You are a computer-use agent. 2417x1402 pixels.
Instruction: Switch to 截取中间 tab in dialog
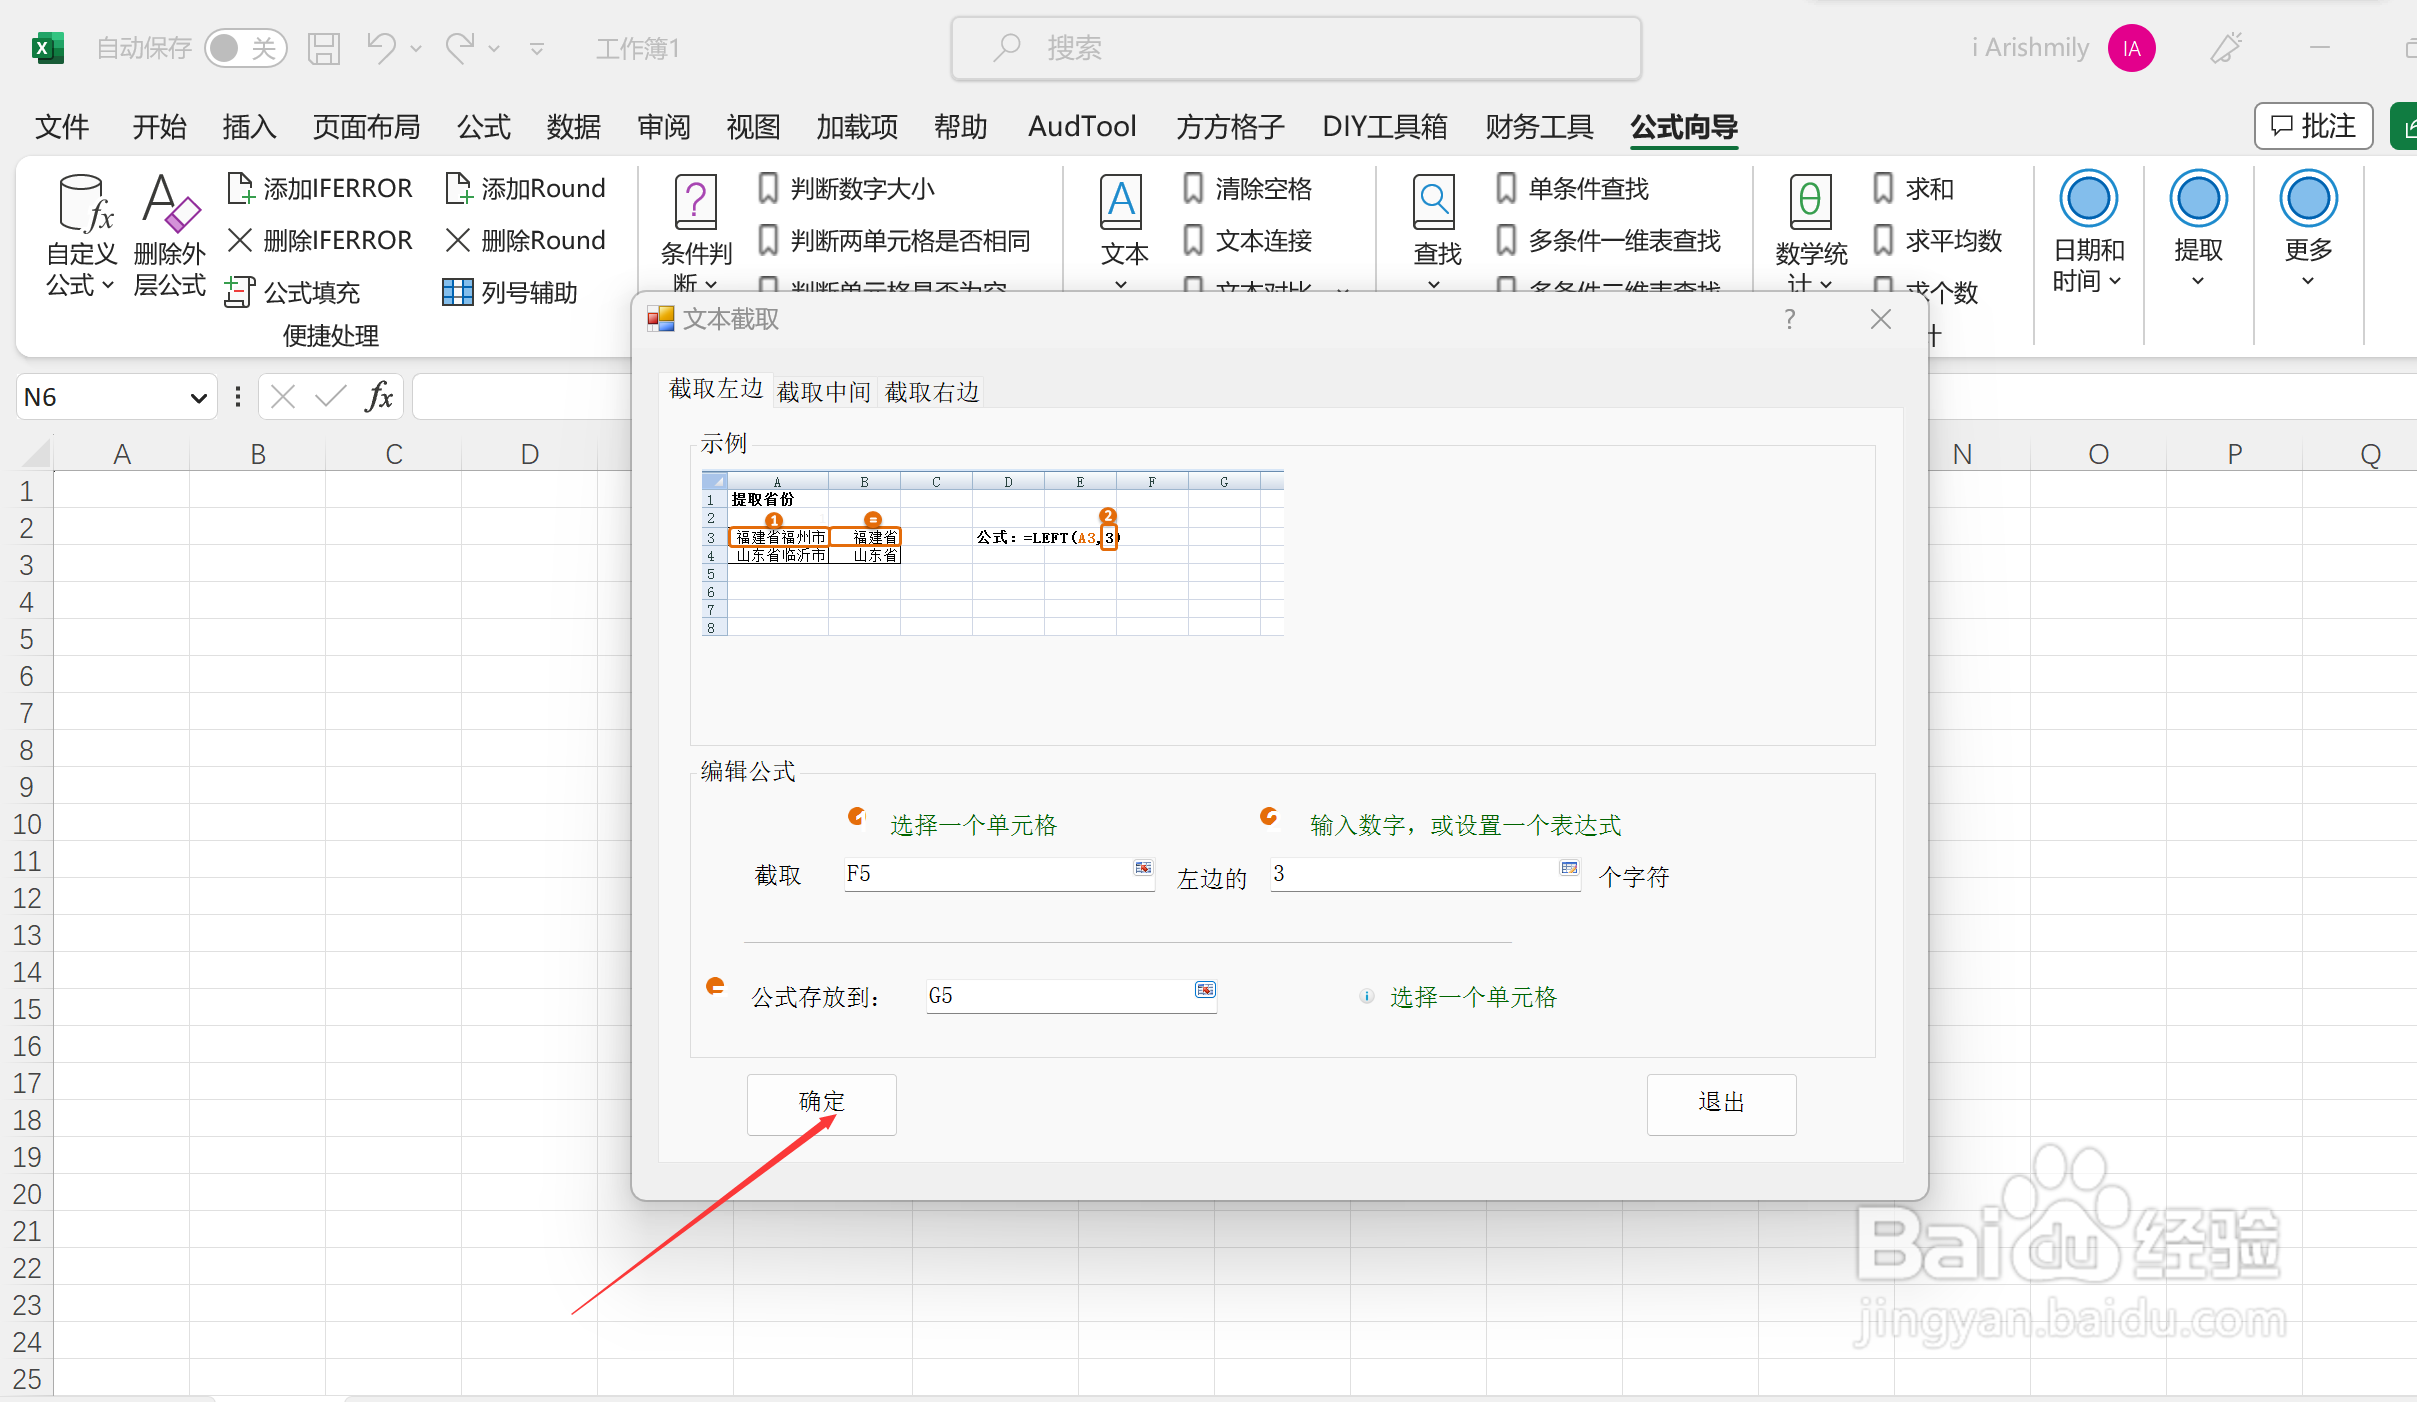pyautogui.click(x=823, y=391)
